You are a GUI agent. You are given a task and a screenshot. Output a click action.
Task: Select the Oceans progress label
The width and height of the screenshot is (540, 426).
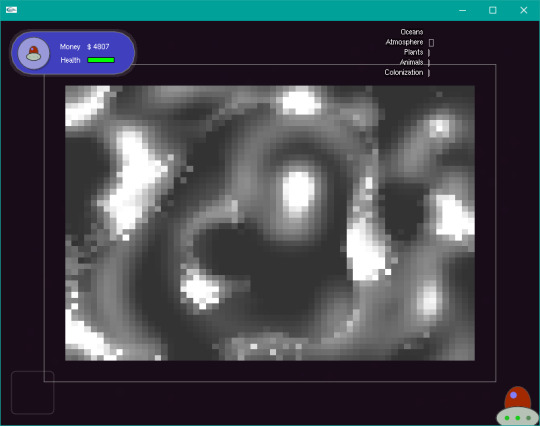coord(412,32)
